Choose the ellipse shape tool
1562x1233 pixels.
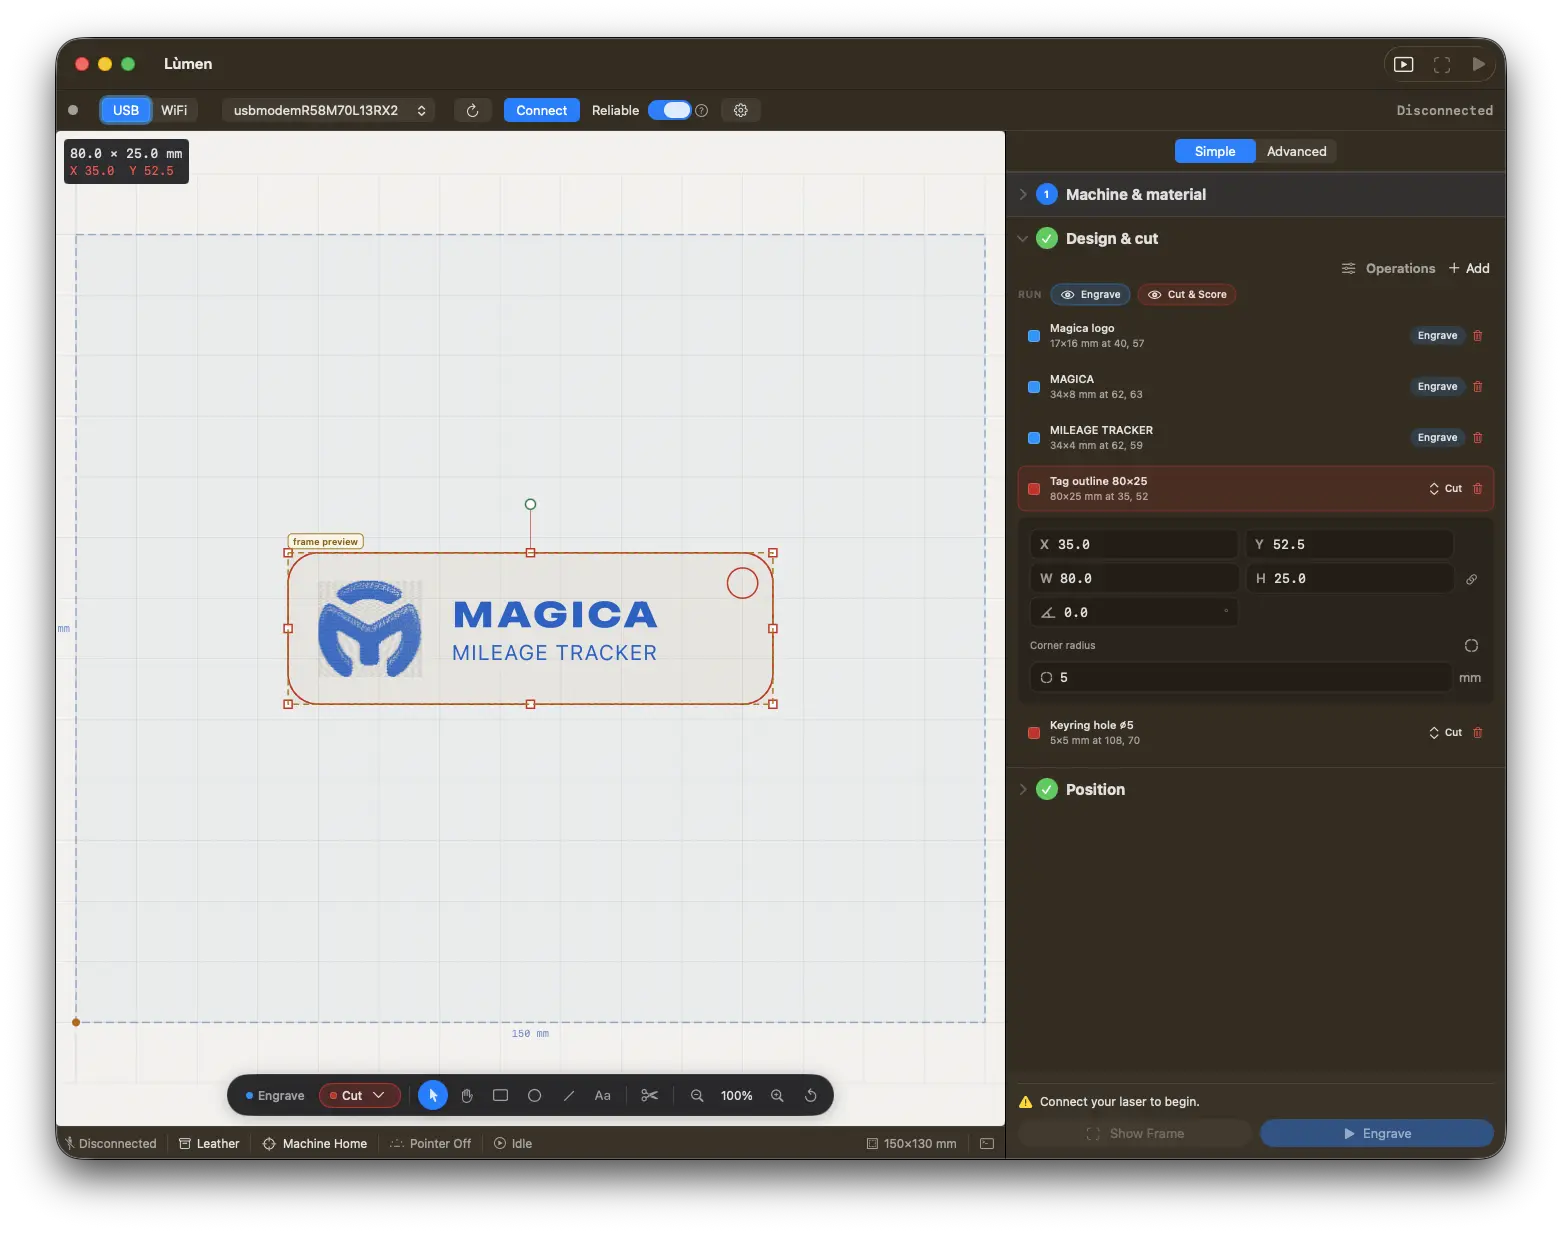tap(535, 1095)
